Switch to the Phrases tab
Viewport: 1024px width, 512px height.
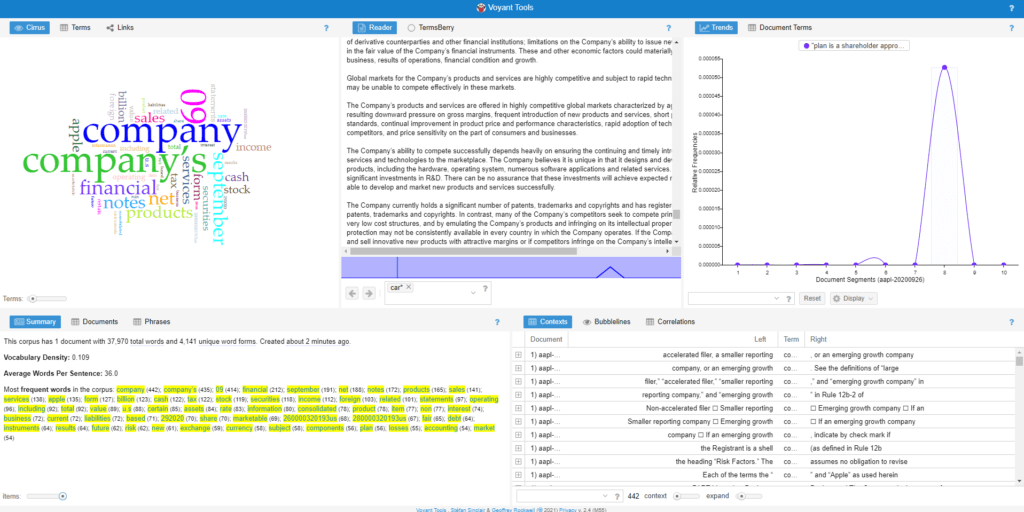pyautogui.click(x=152, y=322)
